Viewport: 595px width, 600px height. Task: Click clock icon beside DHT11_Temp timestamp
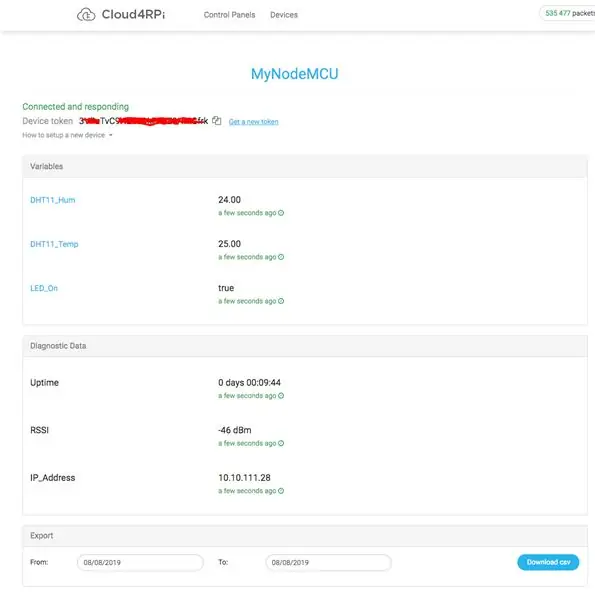281,257
